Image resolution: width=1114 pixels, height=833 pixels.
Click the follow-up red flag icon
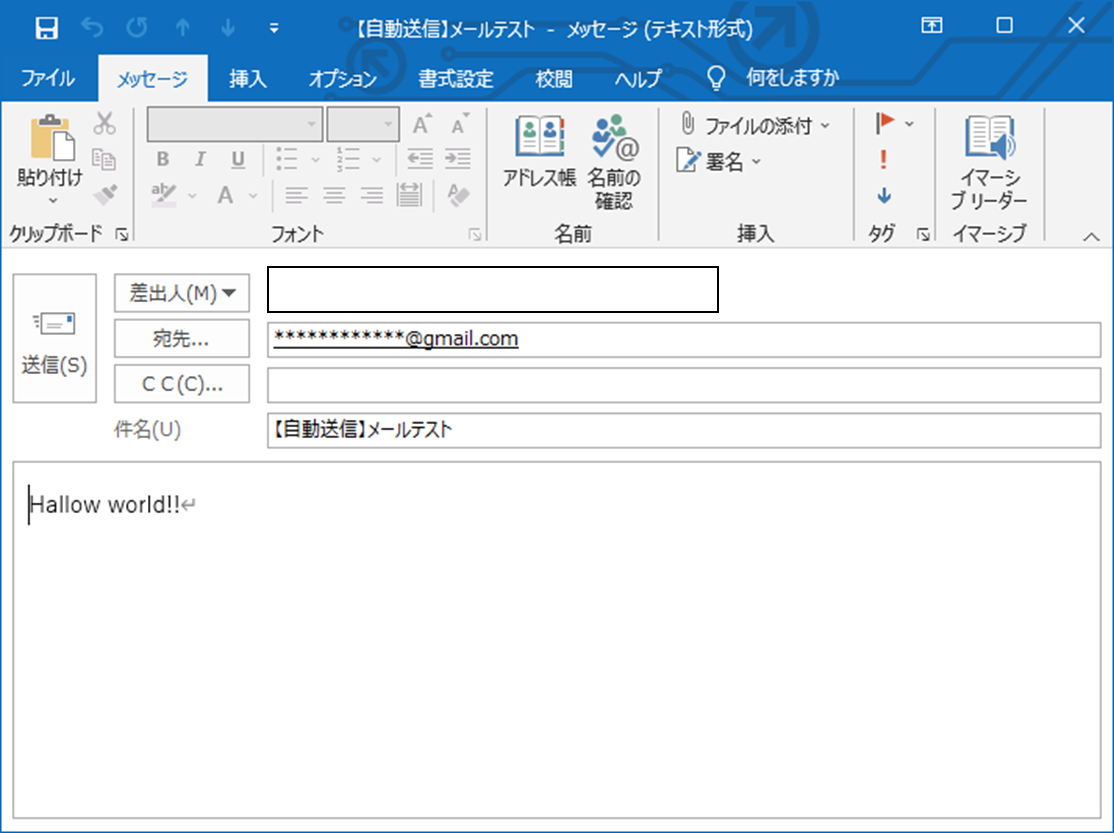point(885,124)
